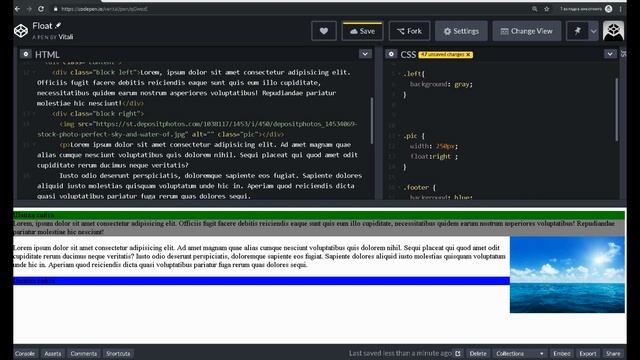Image resolution: width=640 pixels, height=360 pixels.
Task: Open browser zoom magnifier icon
Action: click(x=534, y=9)
